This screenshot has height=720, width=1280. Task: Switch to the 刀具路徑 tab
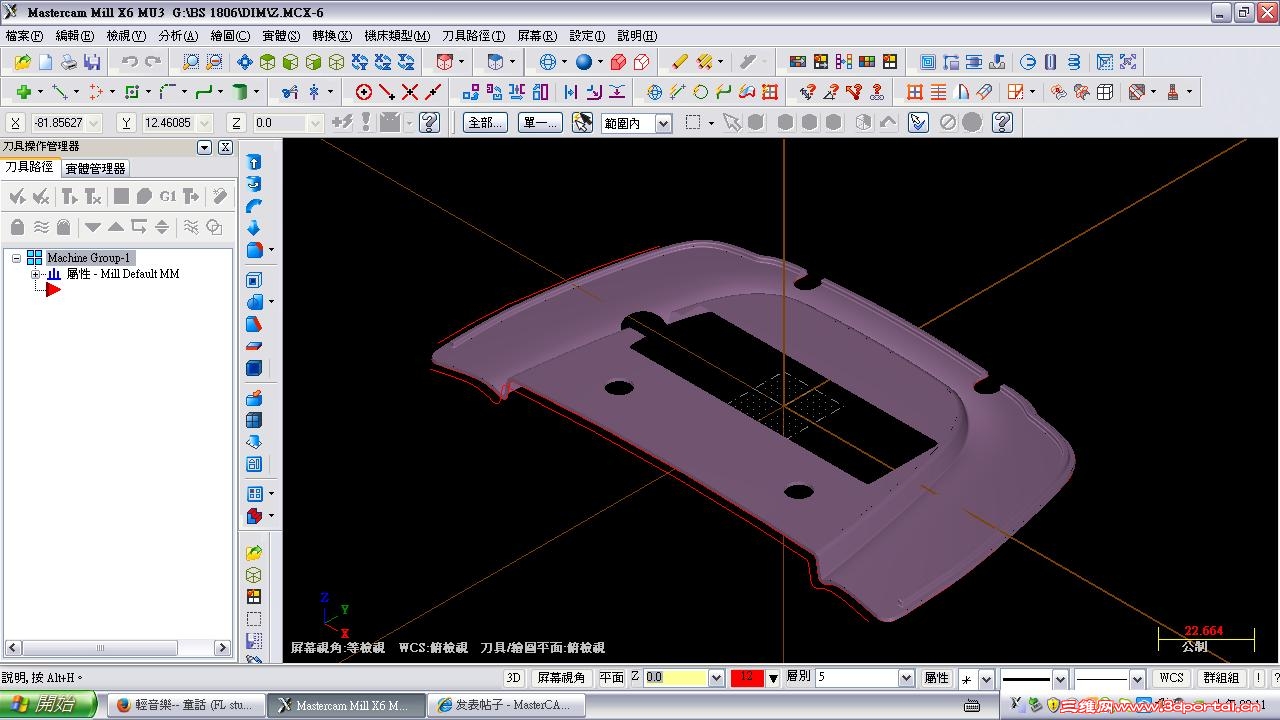coord(28,167)
